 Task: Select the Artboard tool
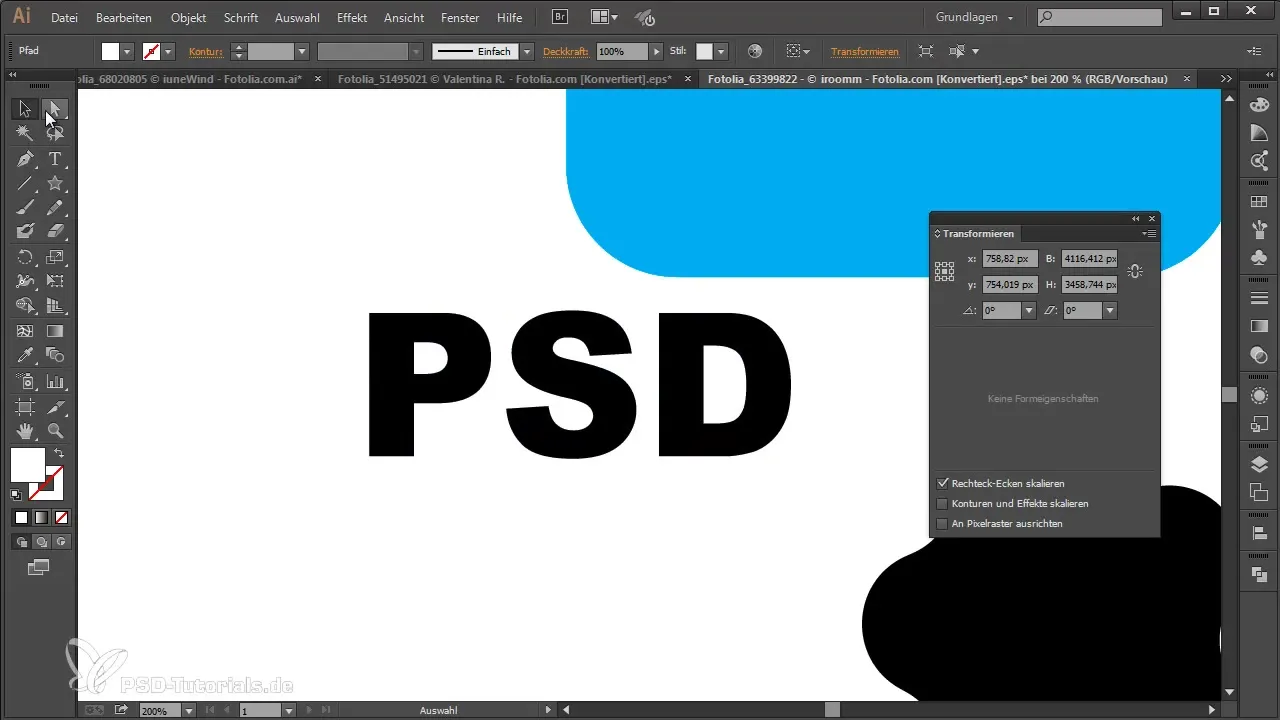[25, 407]
